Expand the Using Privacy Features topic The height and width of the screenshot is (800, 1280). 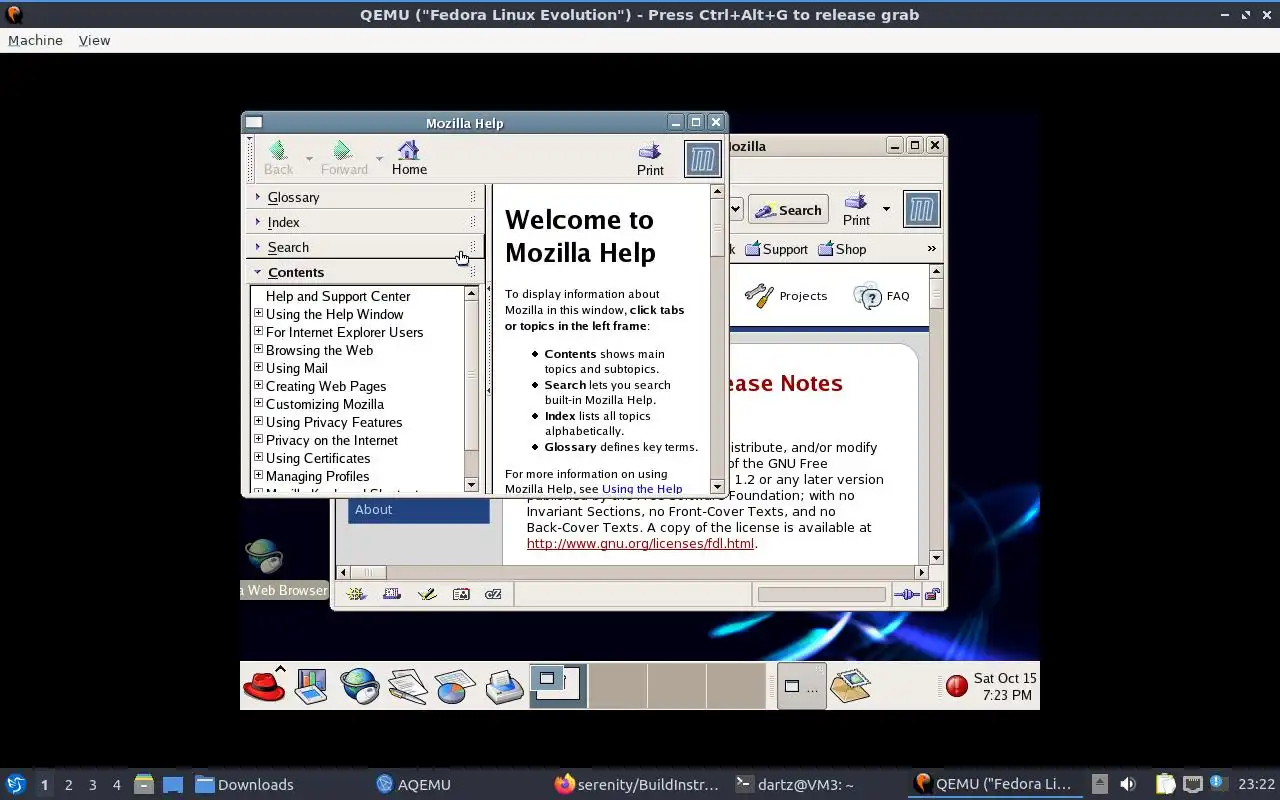click(x=258, y=421)
